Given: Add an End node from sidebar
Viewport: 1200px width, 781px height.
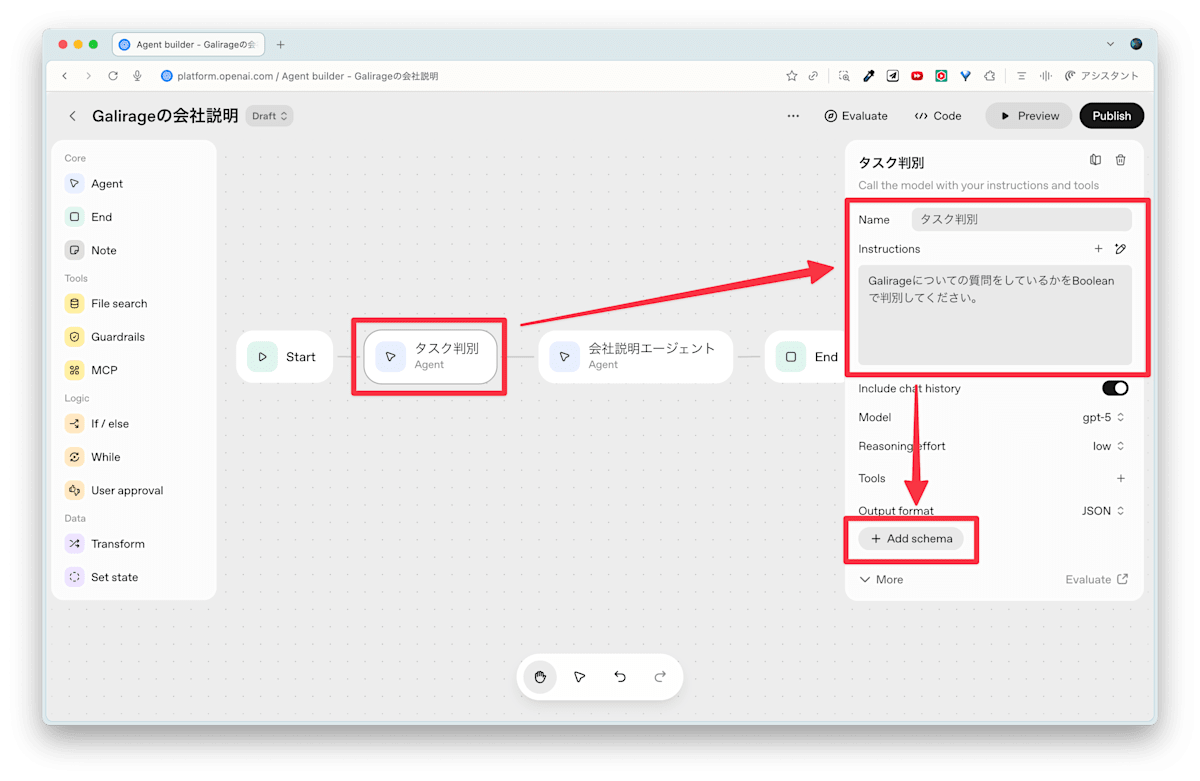Looking at the screenshot, I should (88, 217).
